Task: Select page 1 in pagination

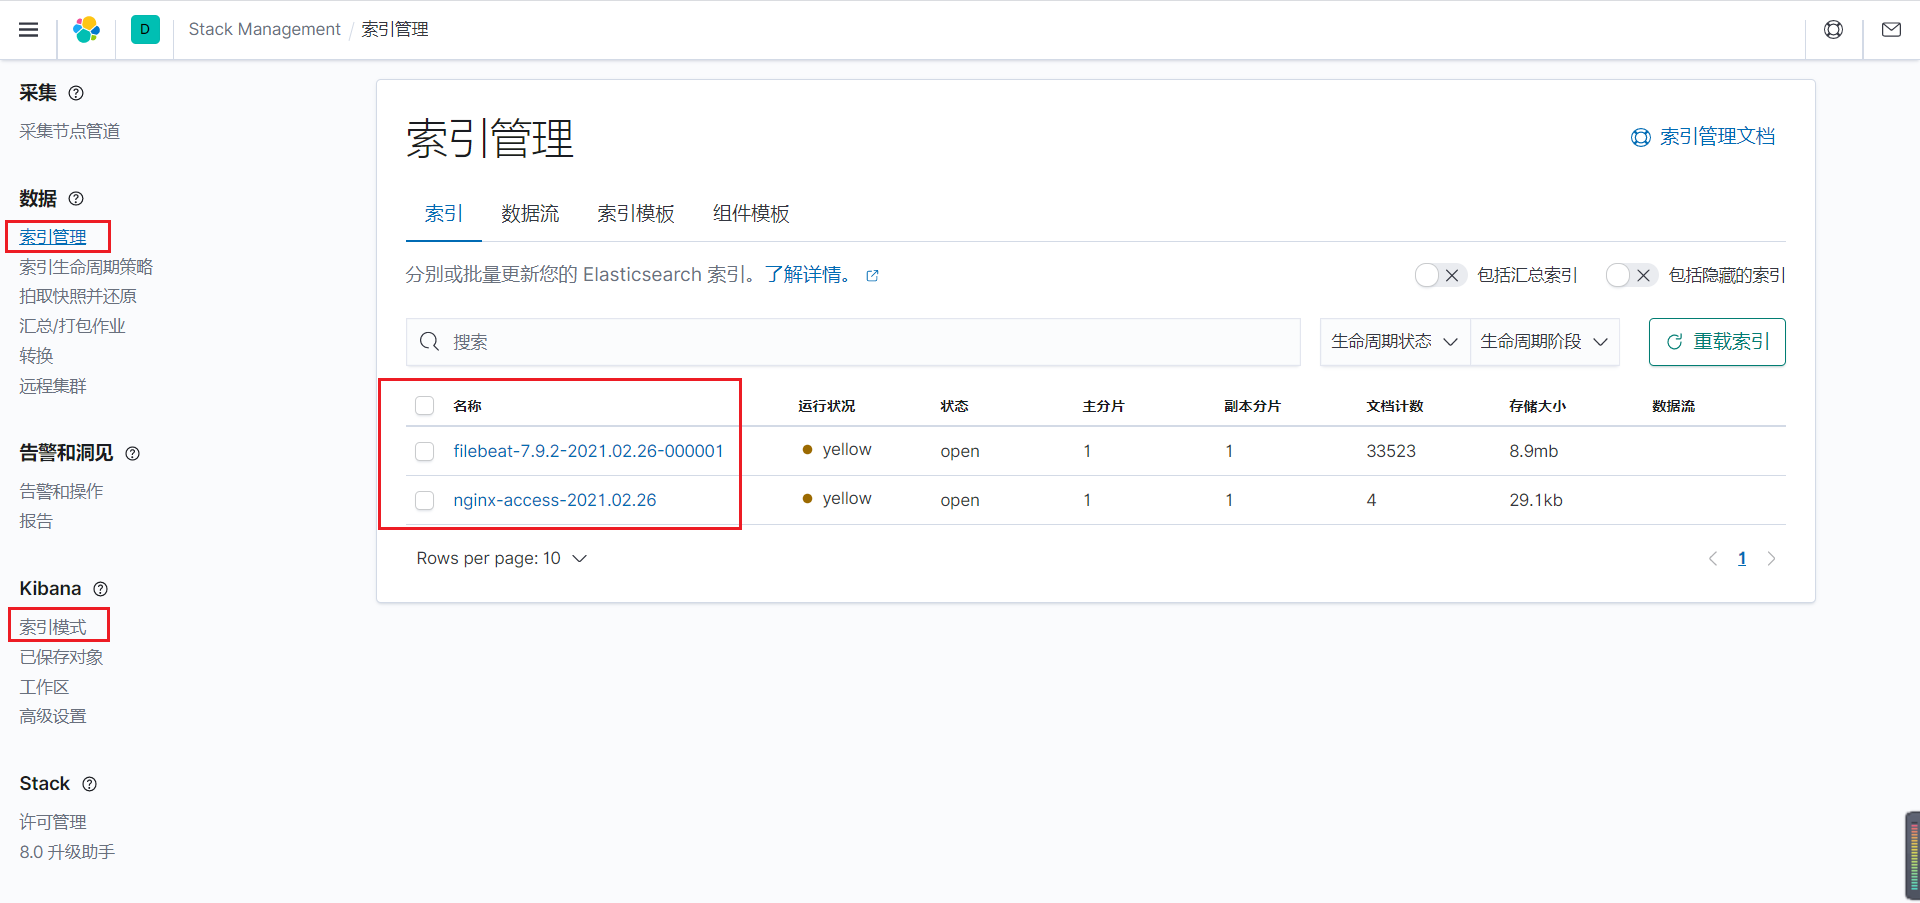Action: (x=1742, y=559)
